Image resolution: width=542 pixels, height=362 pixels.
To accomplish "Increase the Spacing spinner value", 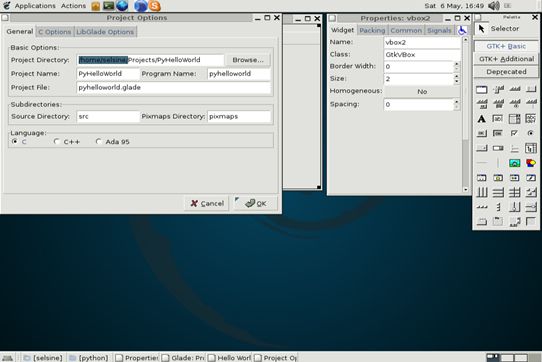I will tap(457, 102).
